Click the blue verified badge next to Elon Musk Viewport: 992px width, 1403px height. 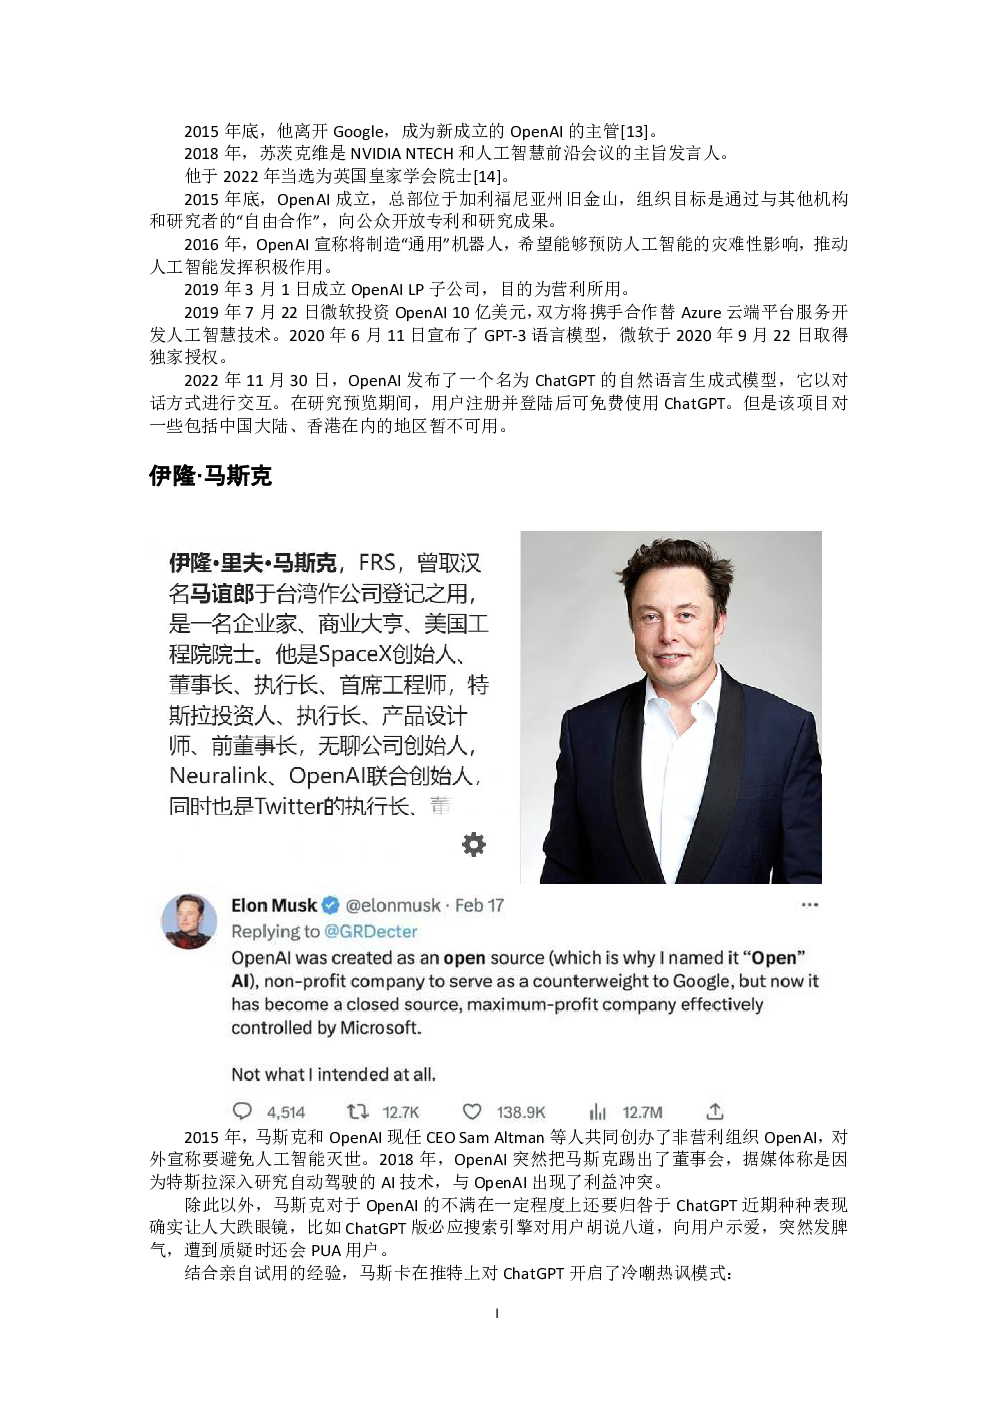point(330,905)
